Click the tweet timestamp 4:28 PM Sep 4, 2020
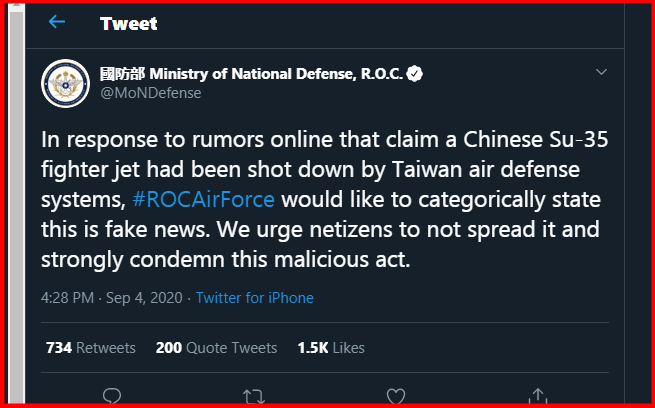The image size is (655, 408). click(112, 298)
